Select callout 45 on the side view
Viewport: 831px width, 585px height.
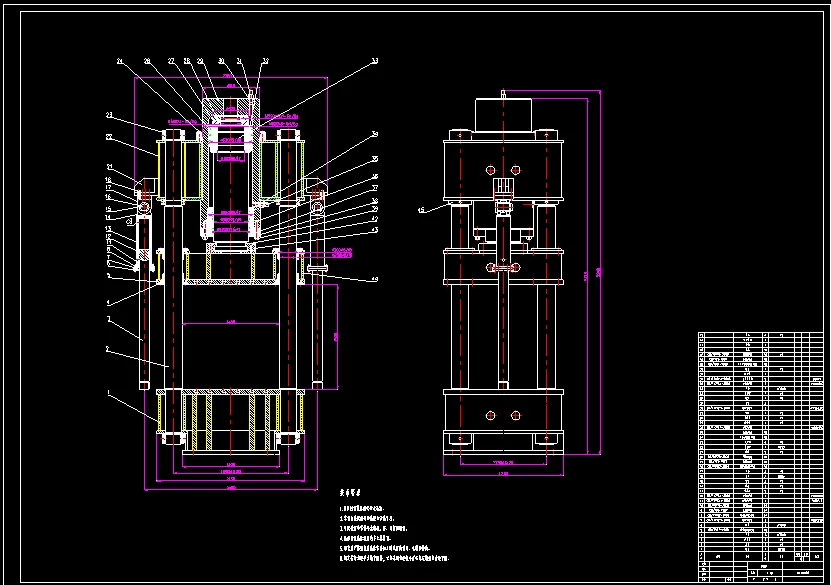tap(421, 210)
